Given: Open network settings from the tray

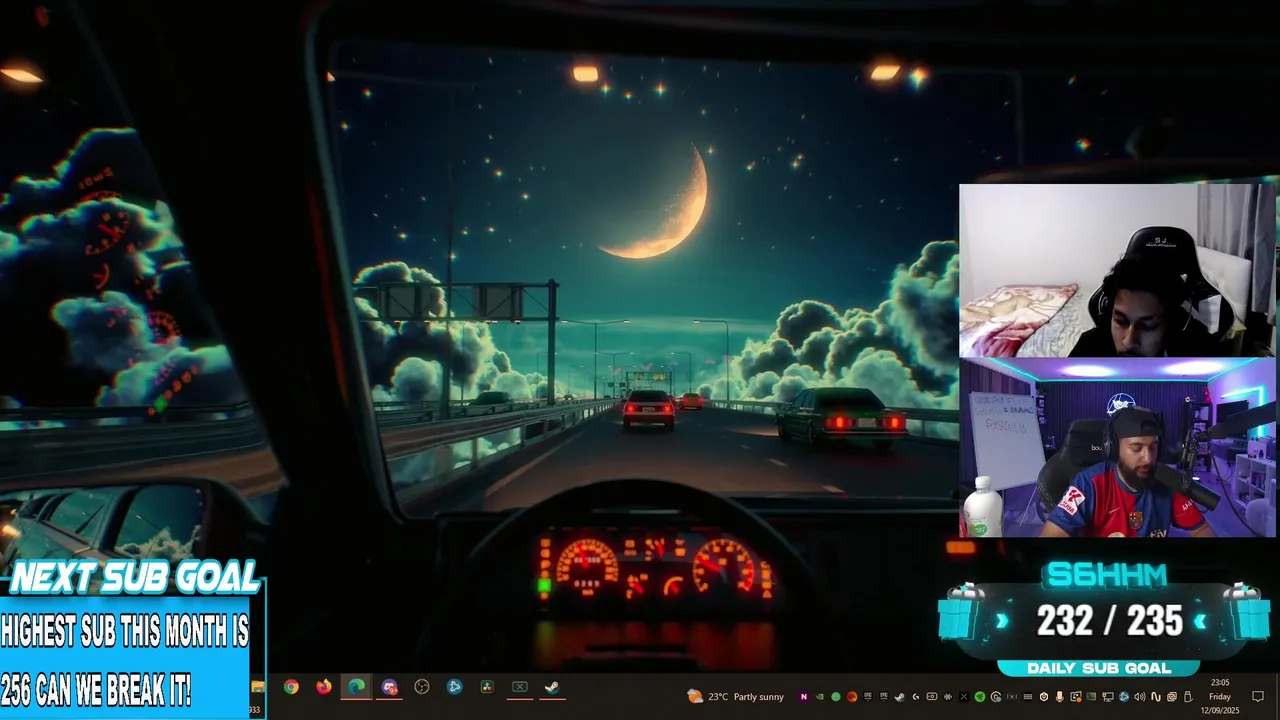Looking at the screenshot, I should pyautogui.click(x=1108, y=697).
